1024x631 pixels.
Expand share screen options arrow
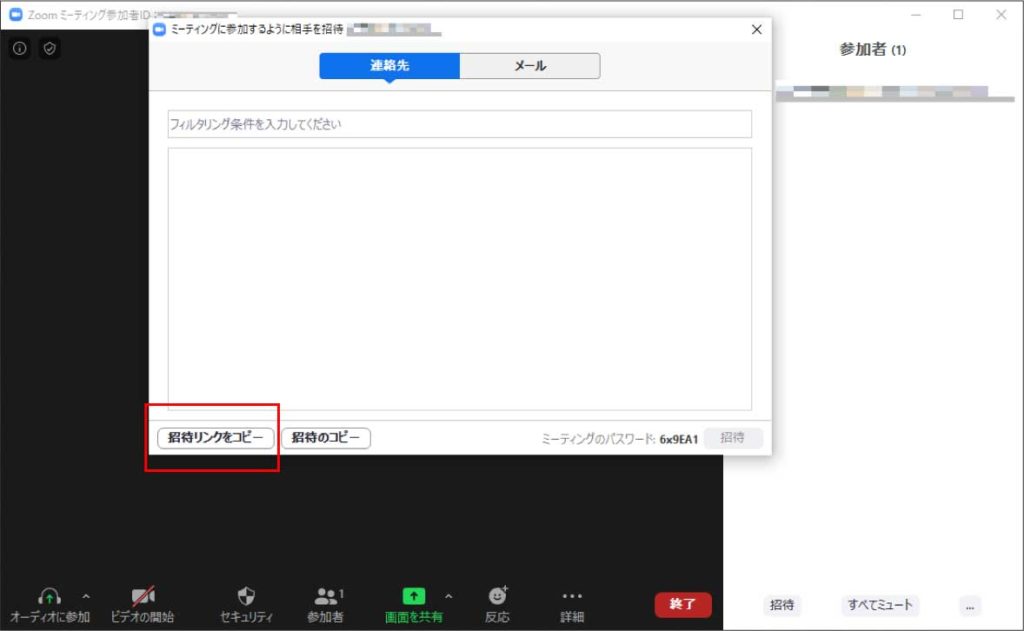point(448,597)
